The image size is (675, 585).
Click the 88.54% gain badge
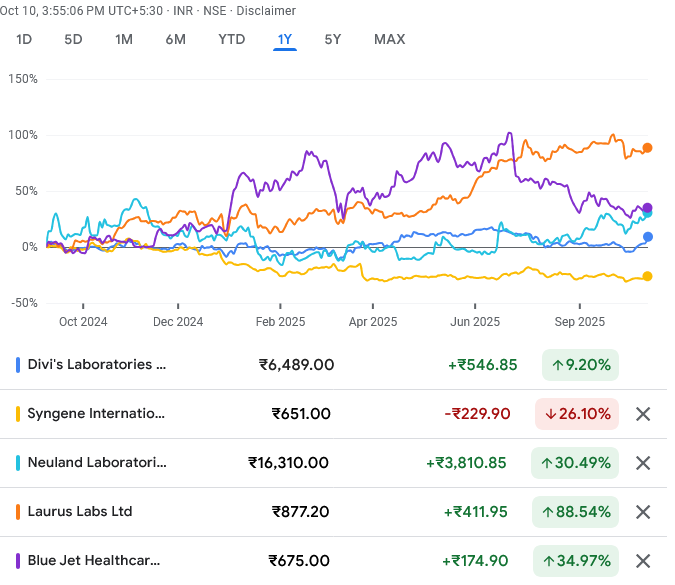(x=575, y=512)
